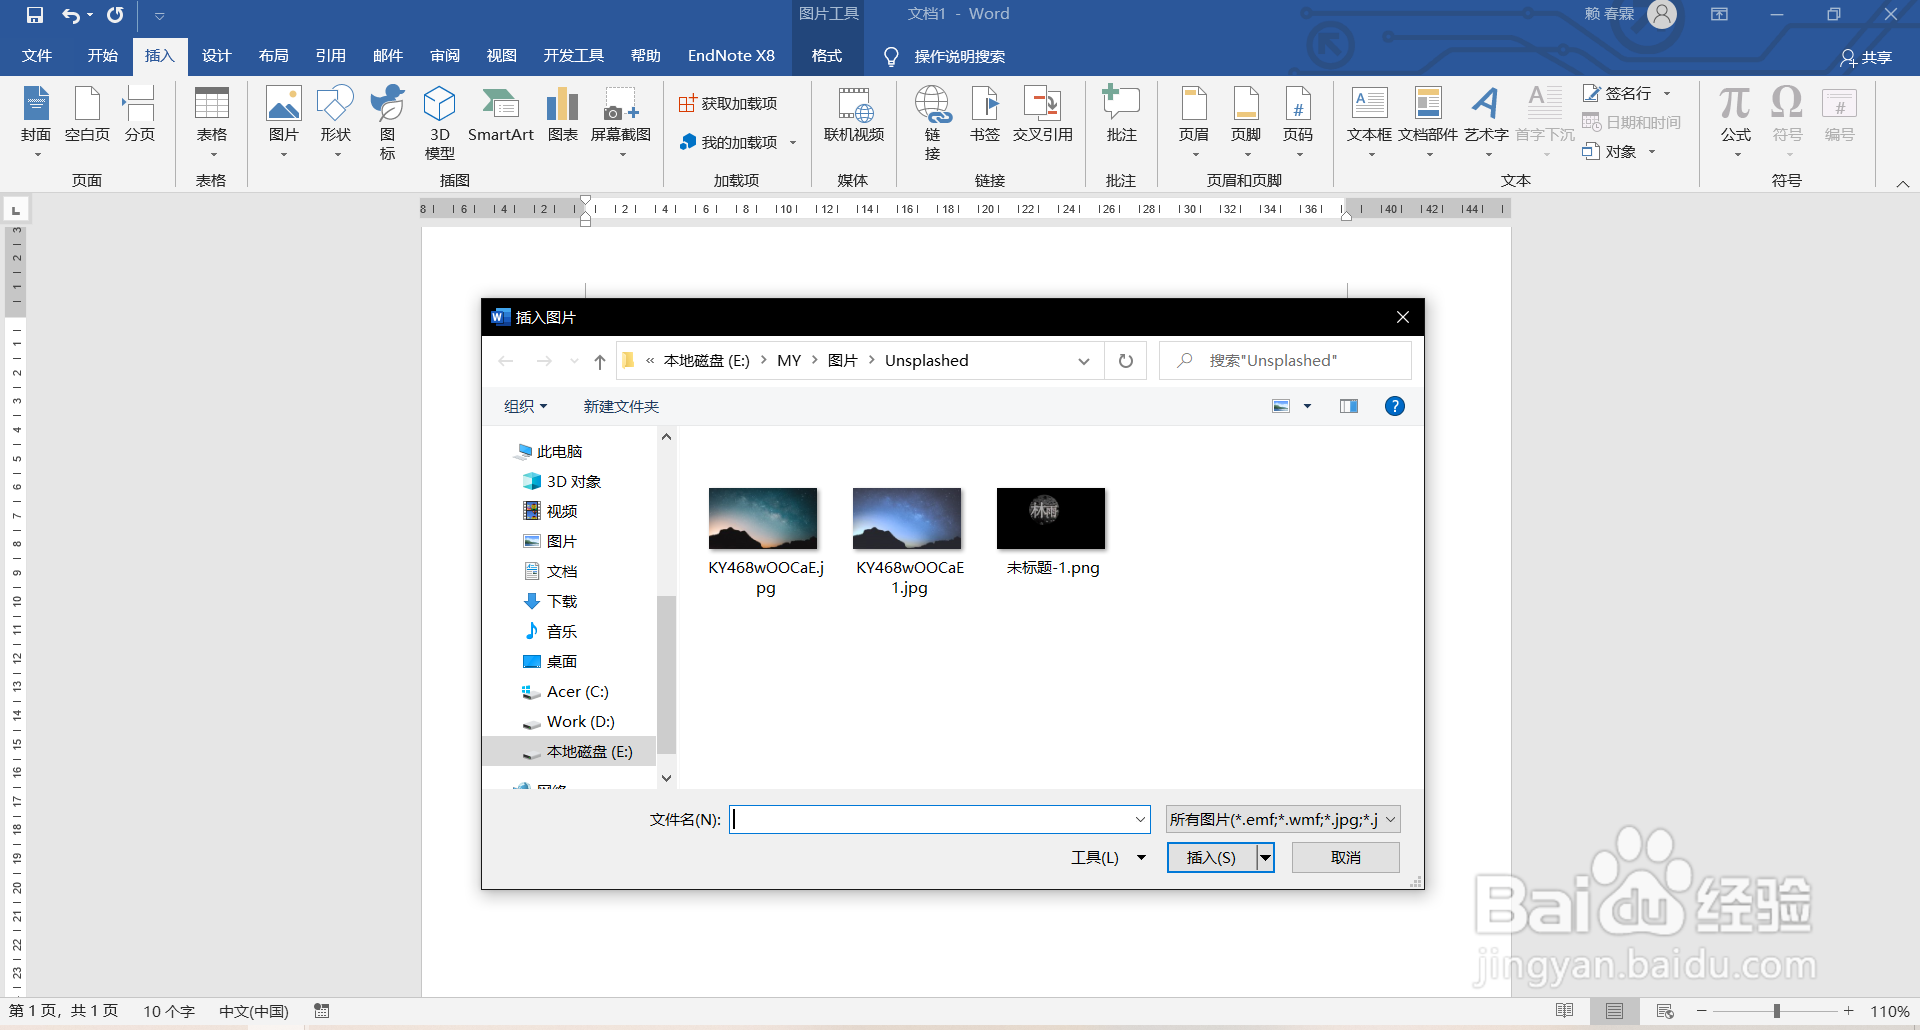Open the file type filter dropdown
Viewport: 1920px width, 1030px height.
click(1283, 820)
